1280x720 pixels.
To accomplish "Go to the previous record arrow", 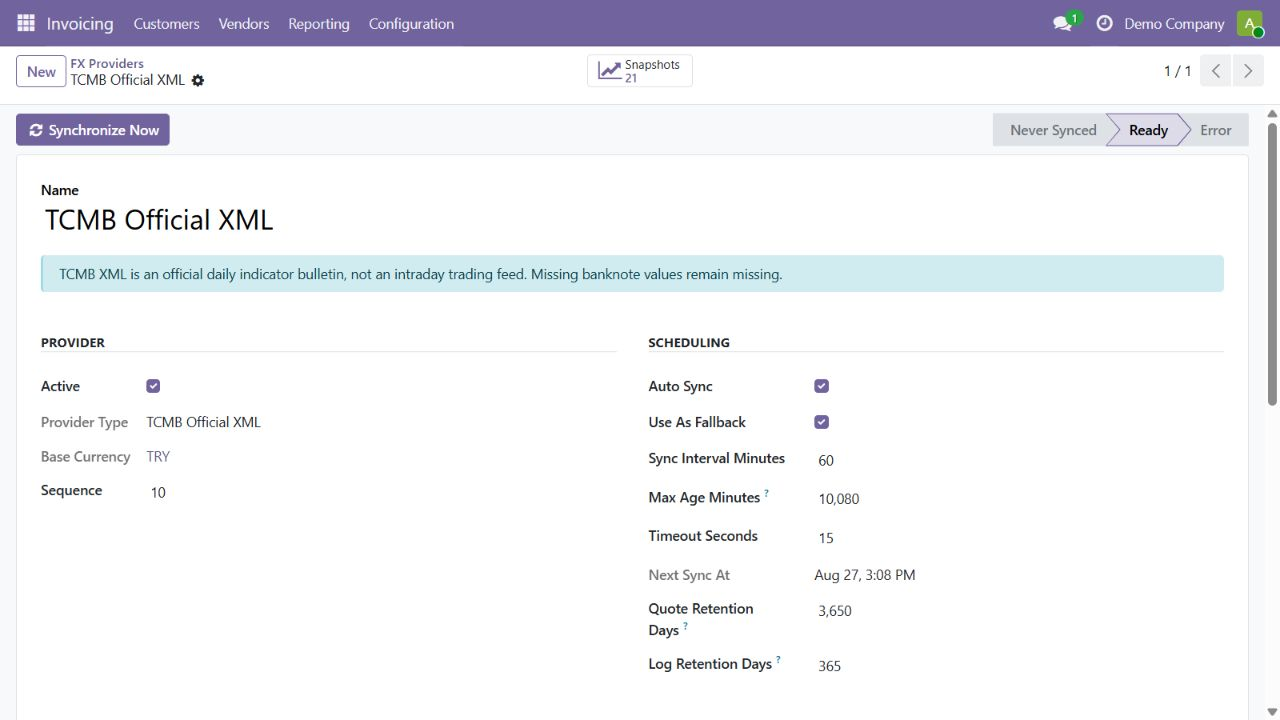I will 1216,71.
